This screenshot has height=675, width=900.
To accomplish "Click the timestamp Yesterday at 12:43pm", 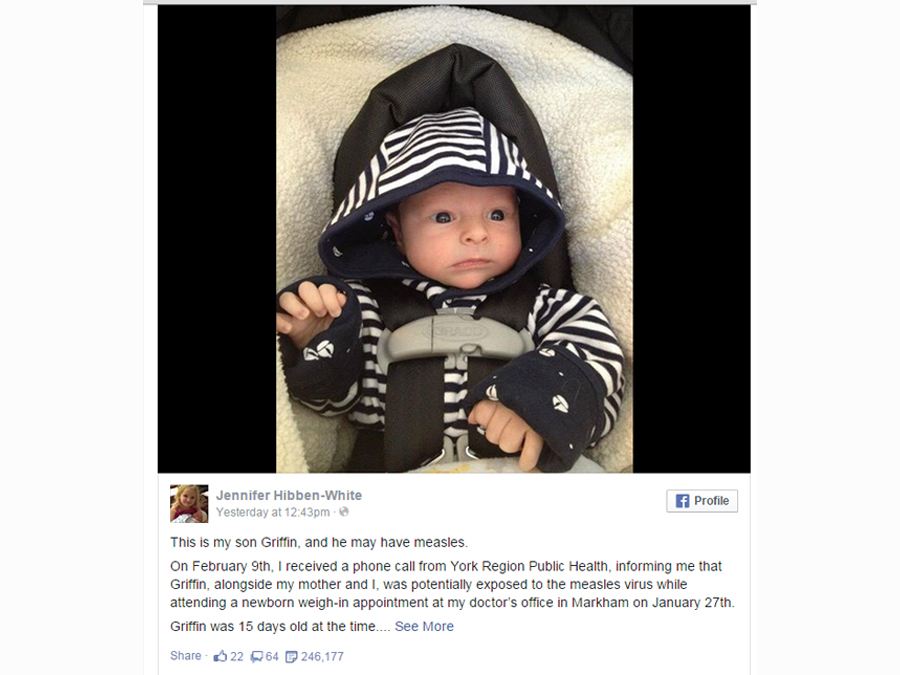I will 273,512.
